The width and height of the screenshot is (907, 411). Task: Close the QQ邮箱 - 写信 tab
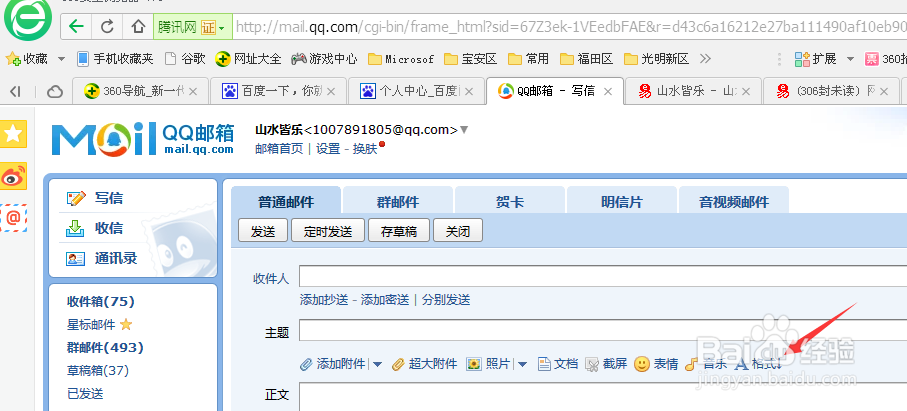607,91
